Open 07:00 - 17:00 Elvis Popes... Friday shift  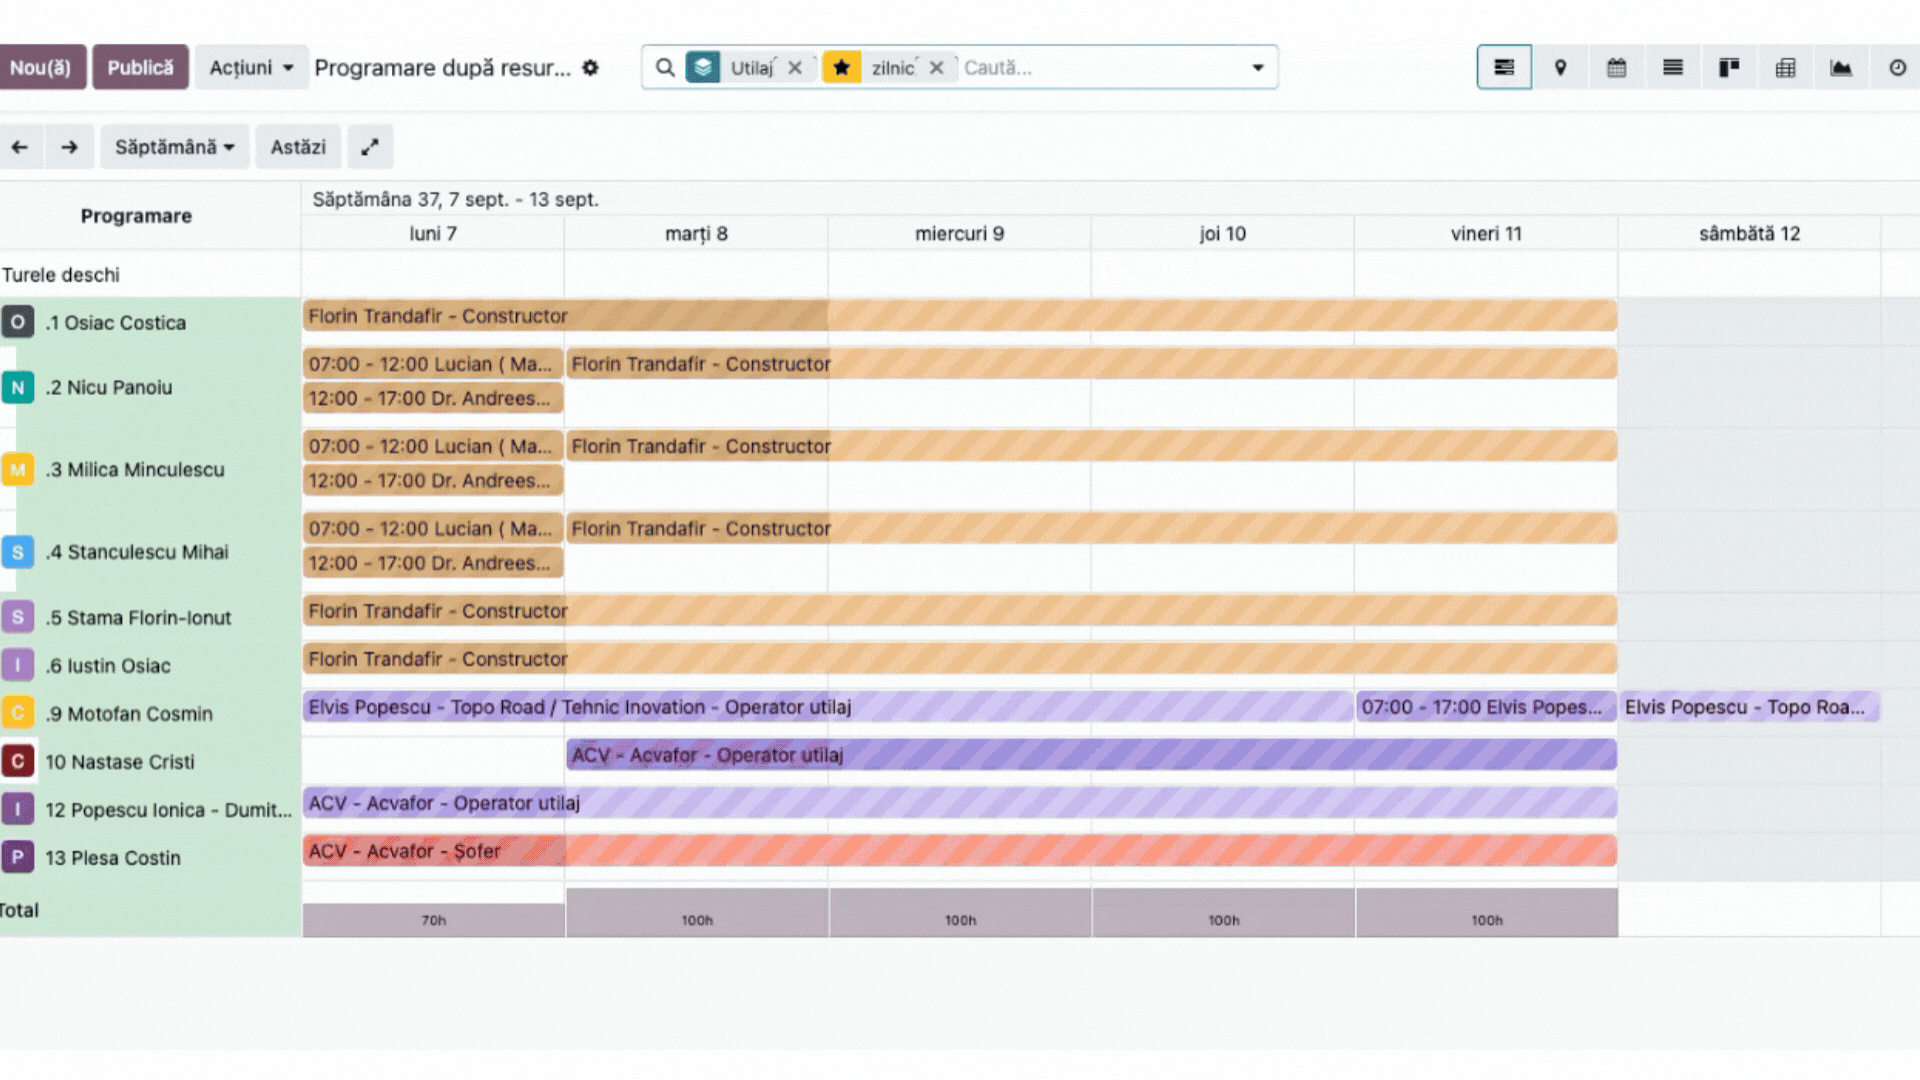pyautogui.click(x=1486, y=706)
